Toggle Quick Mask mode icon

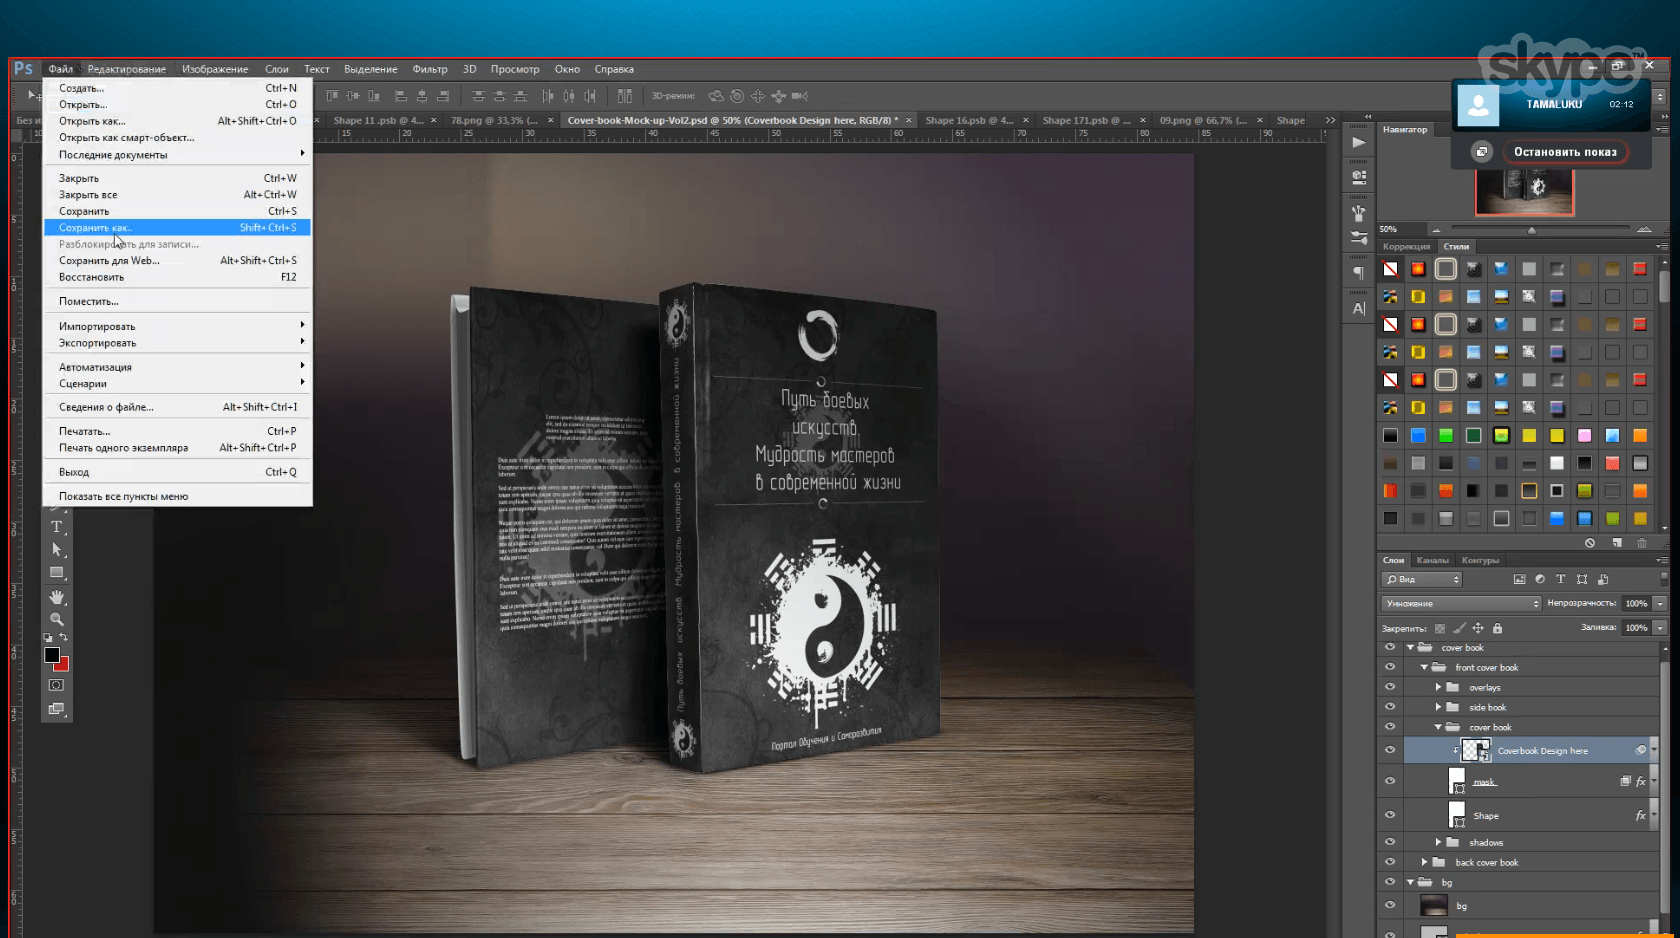pos(56,685)
